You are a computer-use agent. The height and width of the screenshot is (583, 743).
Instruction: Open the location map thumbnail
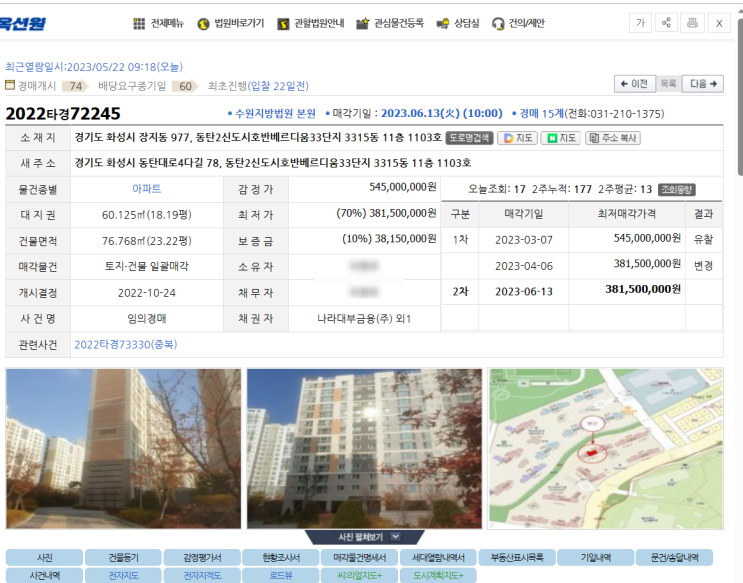(x=605, y=448)
